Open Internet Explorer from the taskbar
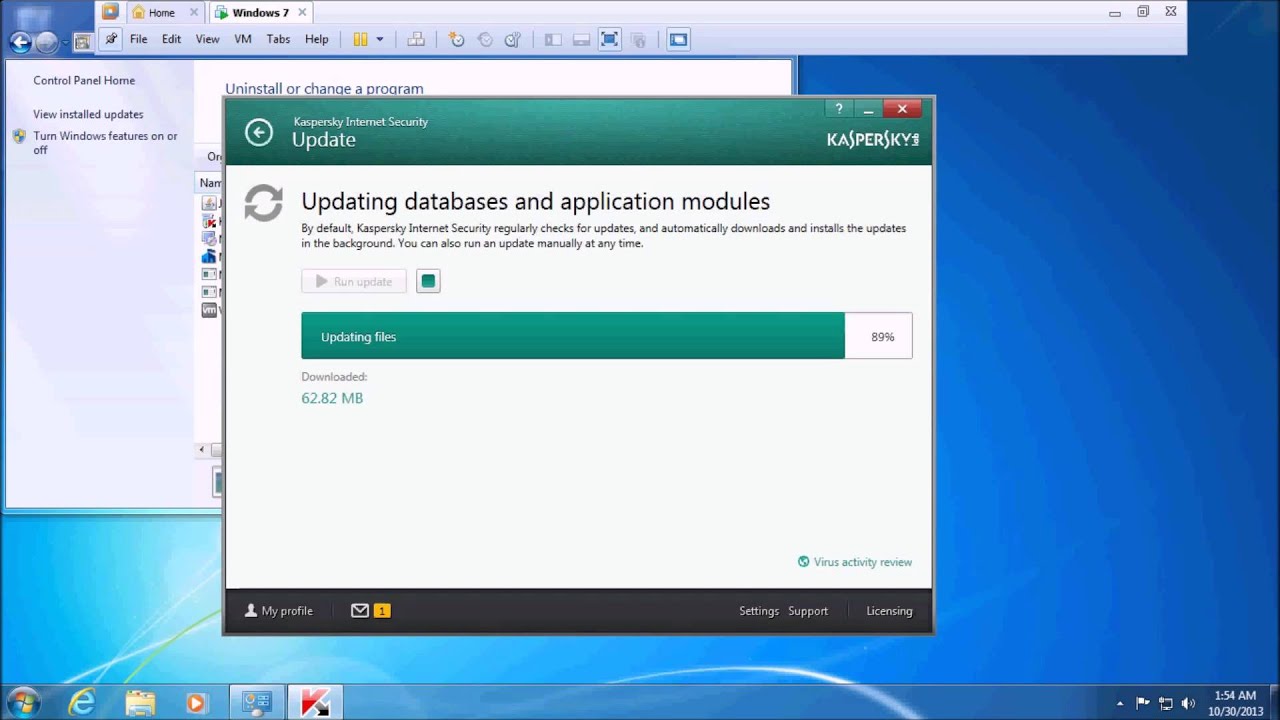 pyautogui.click(x=82, y=703)
